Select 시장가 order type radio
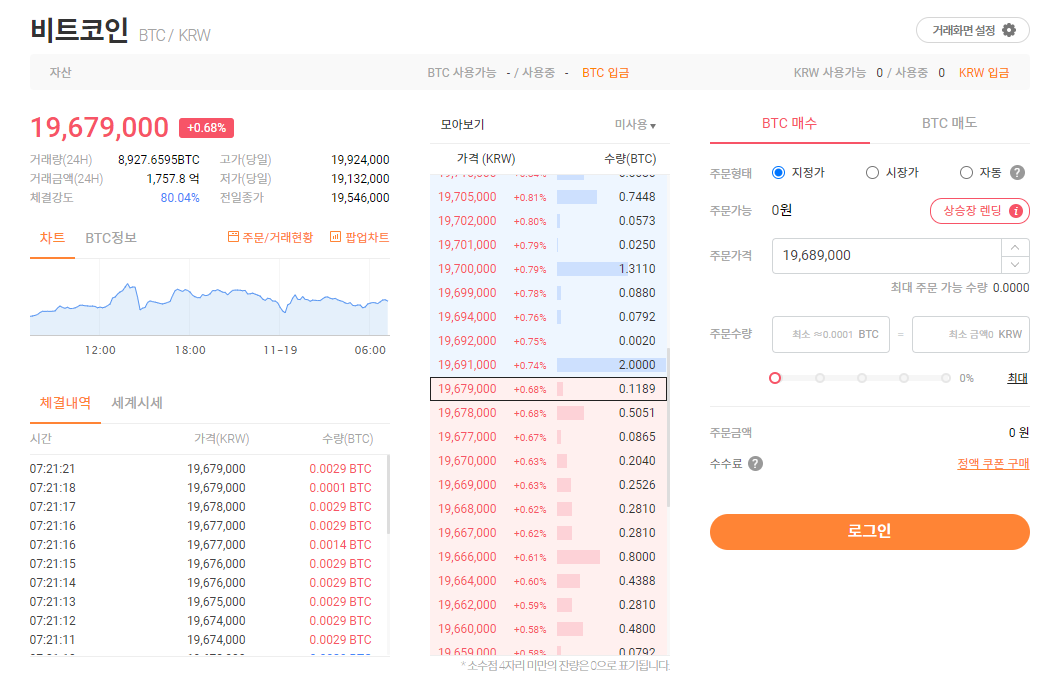This screenshot has width=1052, height=695. pyautogui.click(x=872, y=172)
